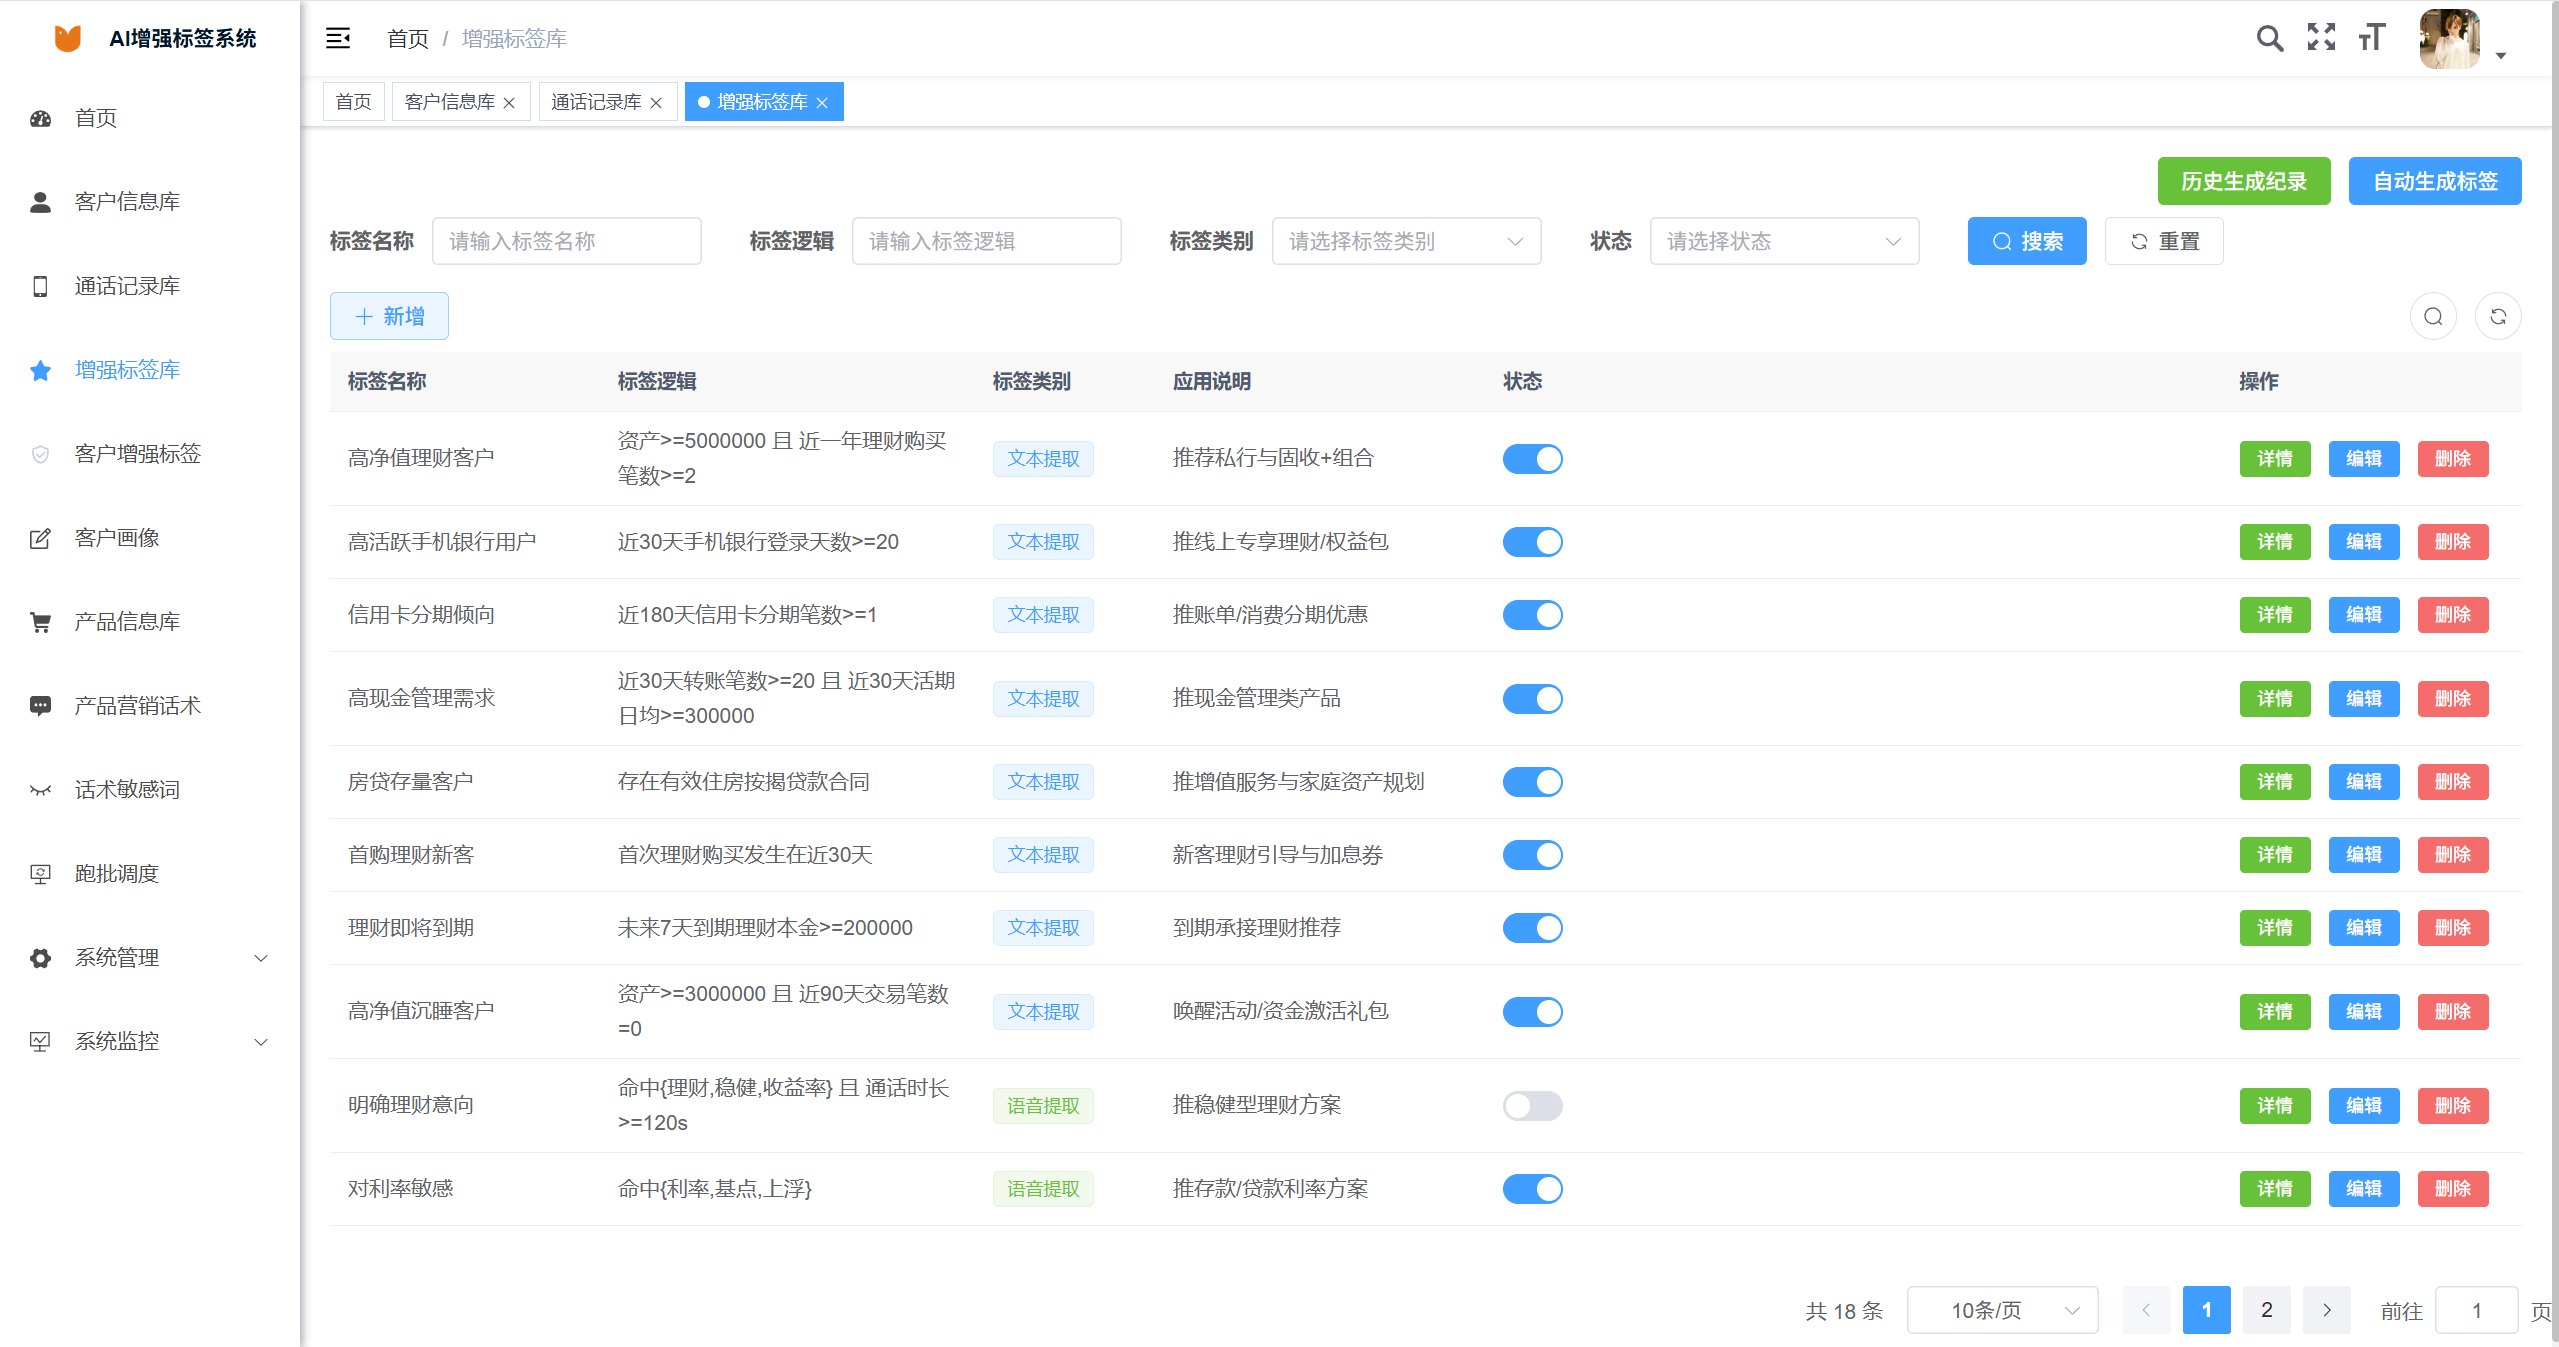
Task: Close the 客户信息库 tab
Action: [510, 101]
